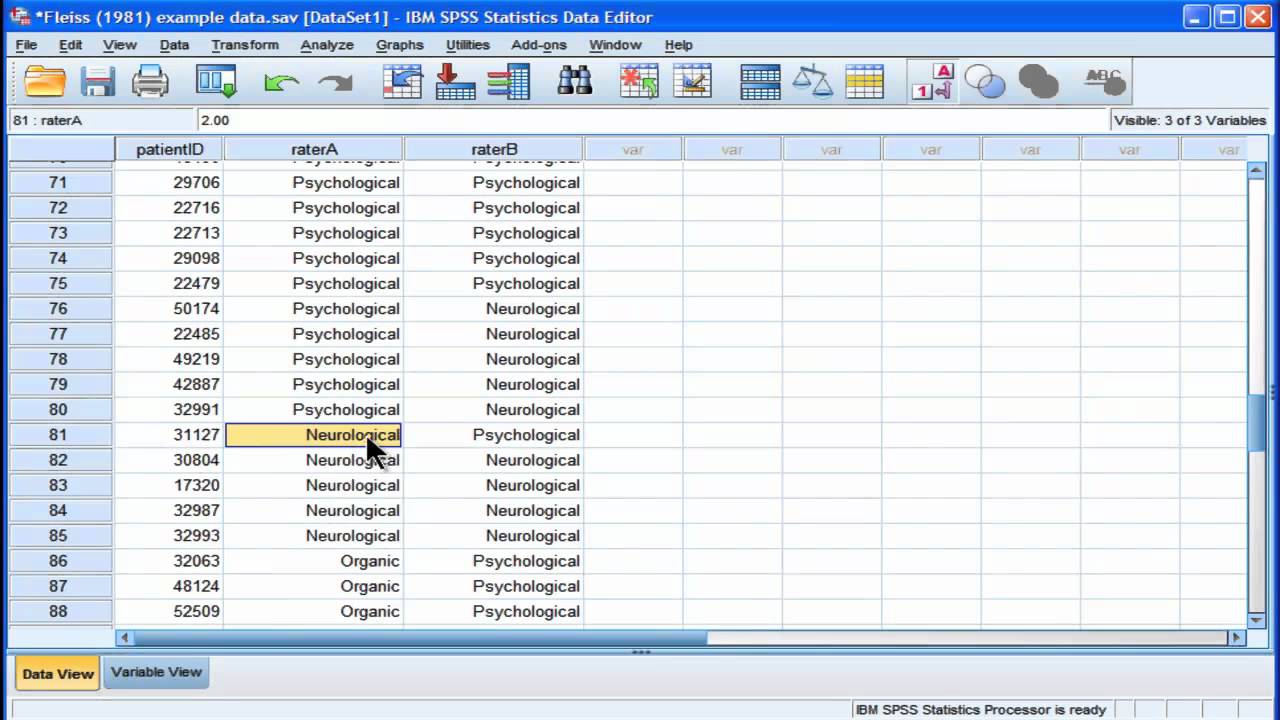Open the Transform menu

click(245, 45)
